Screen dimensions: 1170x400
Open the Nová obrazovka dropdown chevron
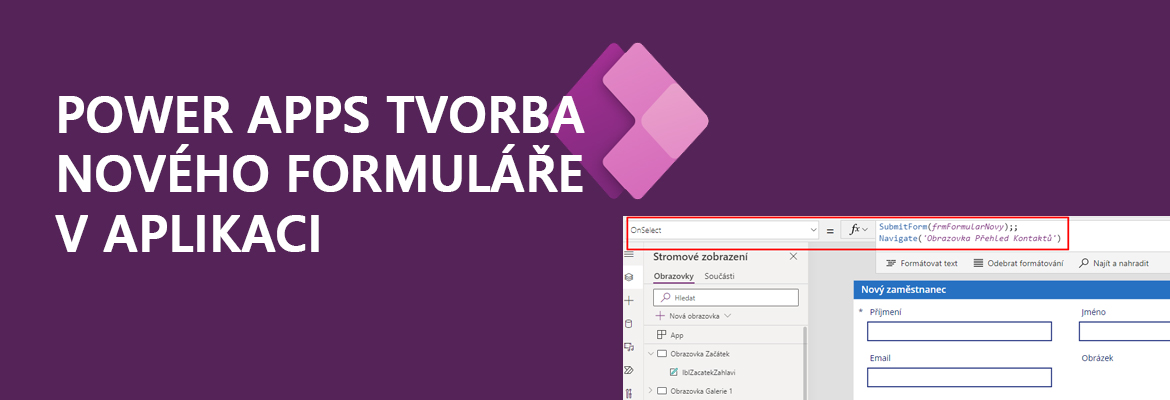(728, 316)
